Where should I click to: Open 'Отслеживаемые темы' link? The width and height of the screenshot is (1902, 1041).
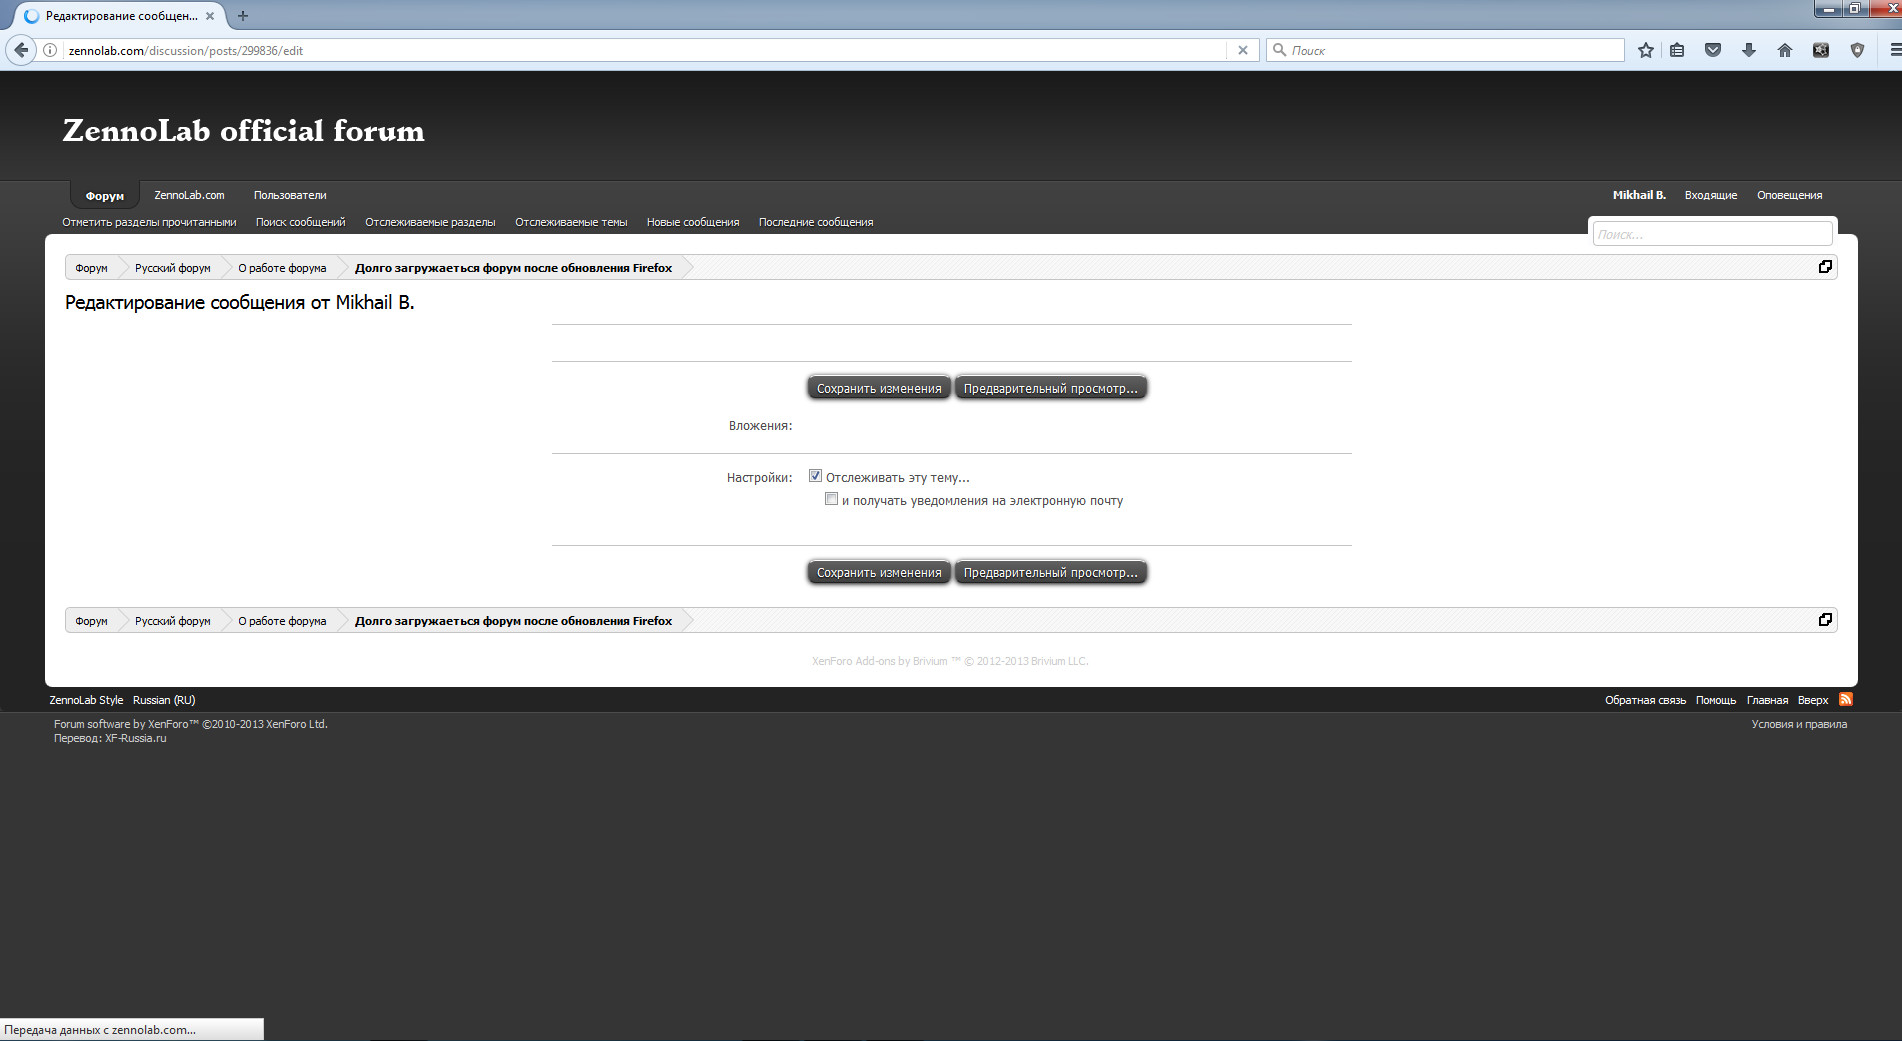(x=571, y=222)
